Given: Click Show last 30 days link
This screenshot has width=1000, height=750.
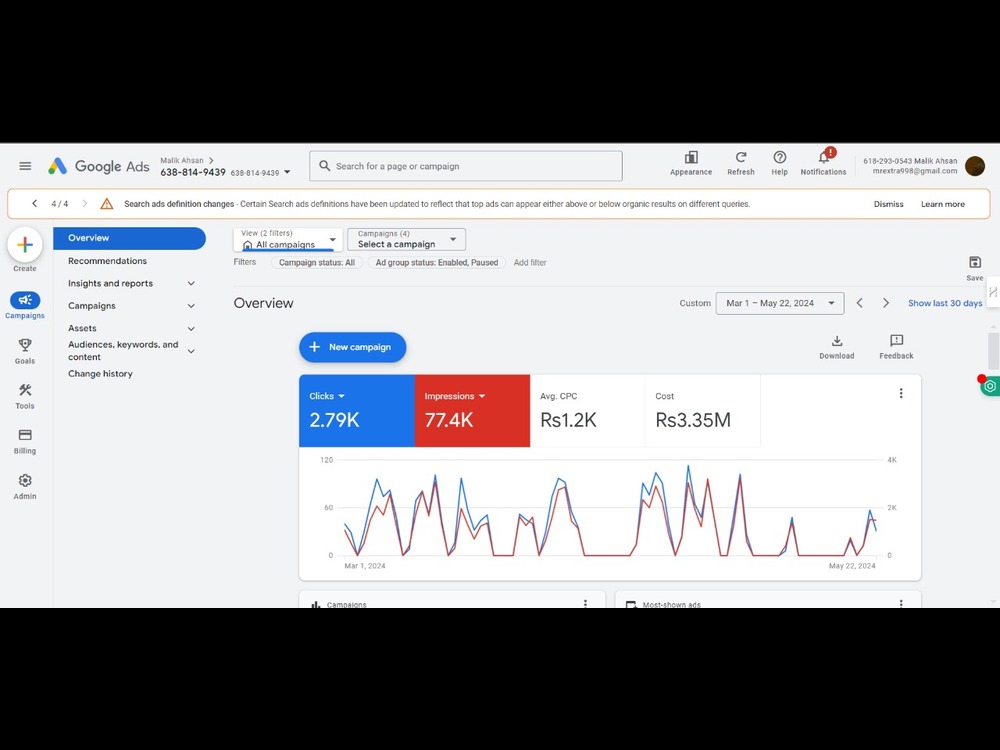Looking at the screenshot, I should (x=945, y=303).
